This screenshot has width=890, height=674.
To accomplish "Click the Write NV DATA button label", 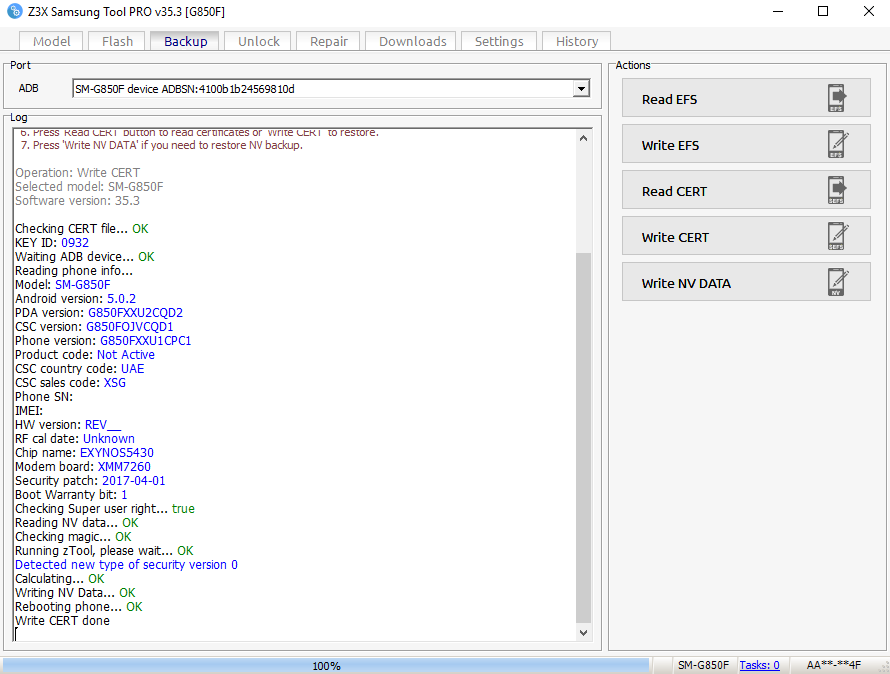I will point(686,283).
